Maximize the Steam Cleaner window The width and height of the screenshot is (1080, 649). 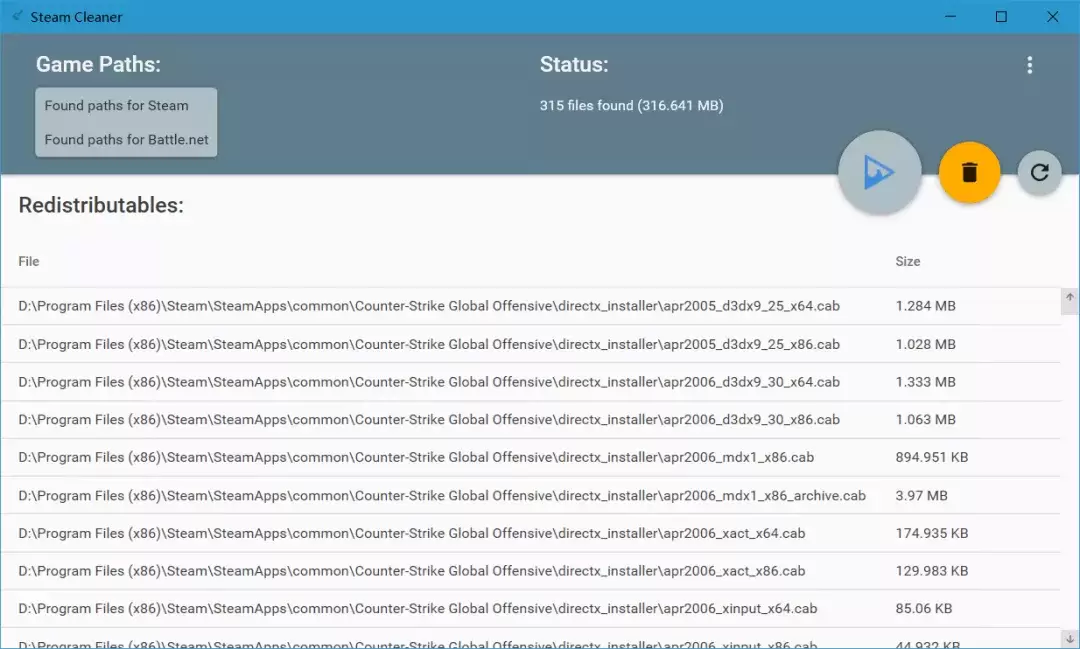click(1001, 17)
